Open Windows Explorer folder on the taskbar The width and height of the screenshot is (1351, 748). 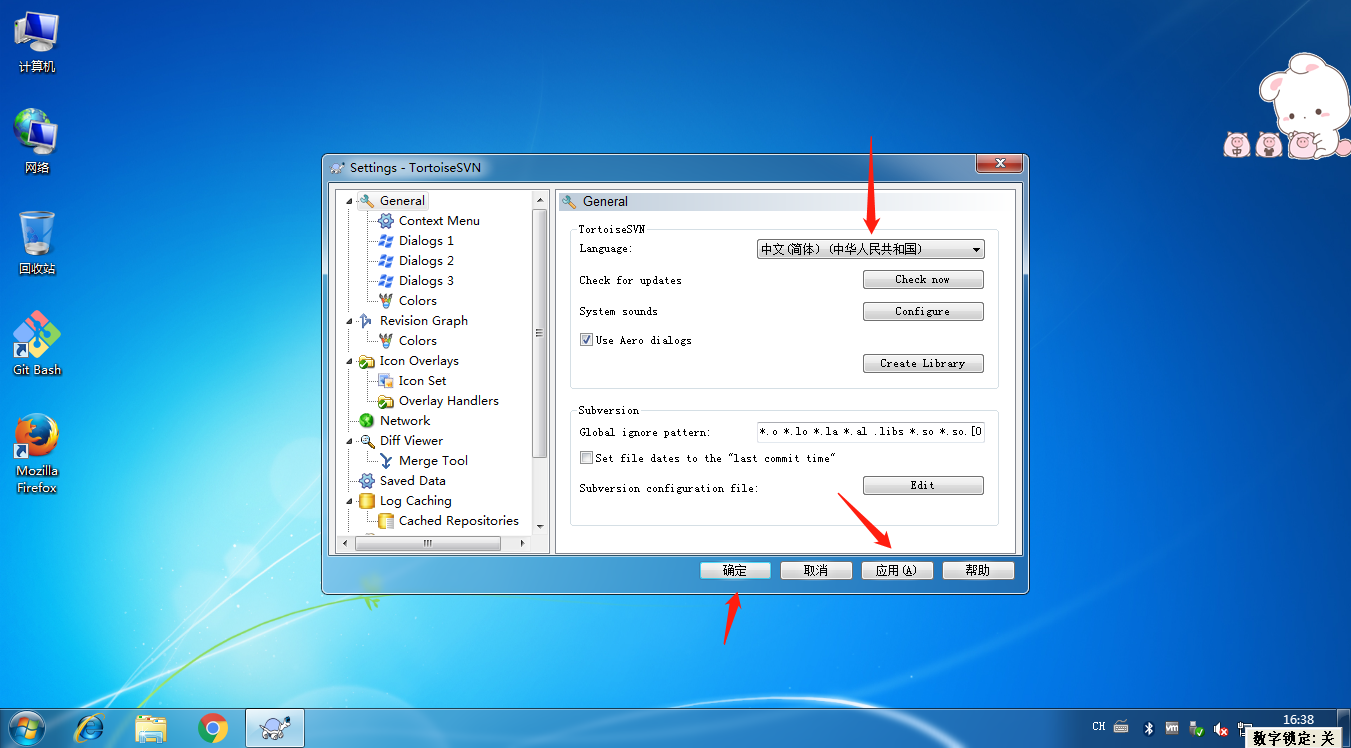point(151,728)
